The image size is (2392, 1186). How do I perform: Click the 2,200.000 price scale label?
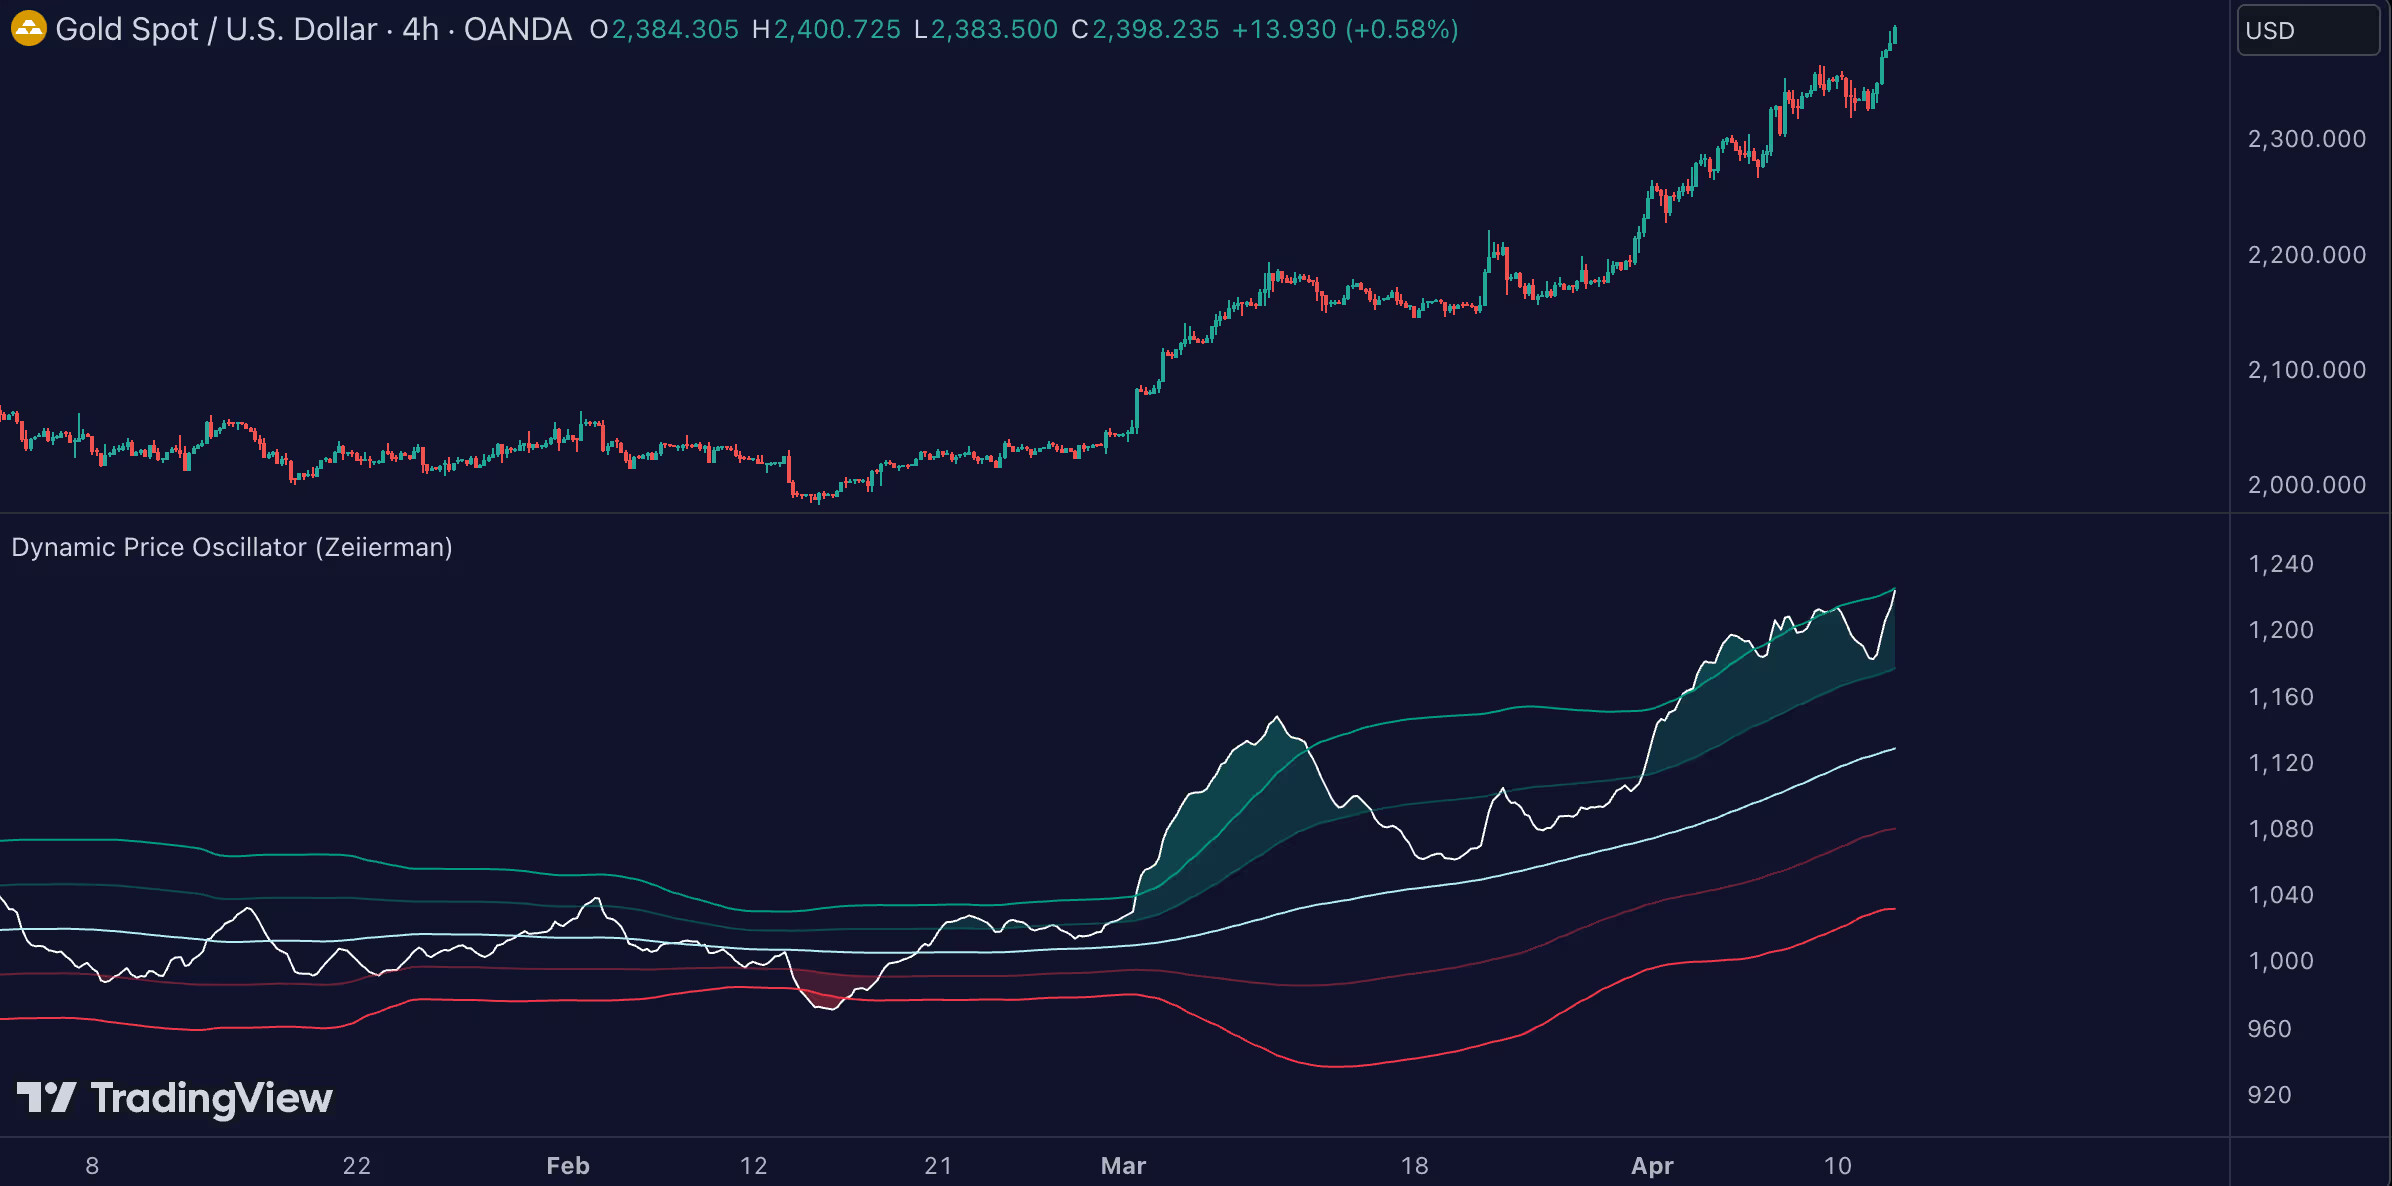point(2305,254)
